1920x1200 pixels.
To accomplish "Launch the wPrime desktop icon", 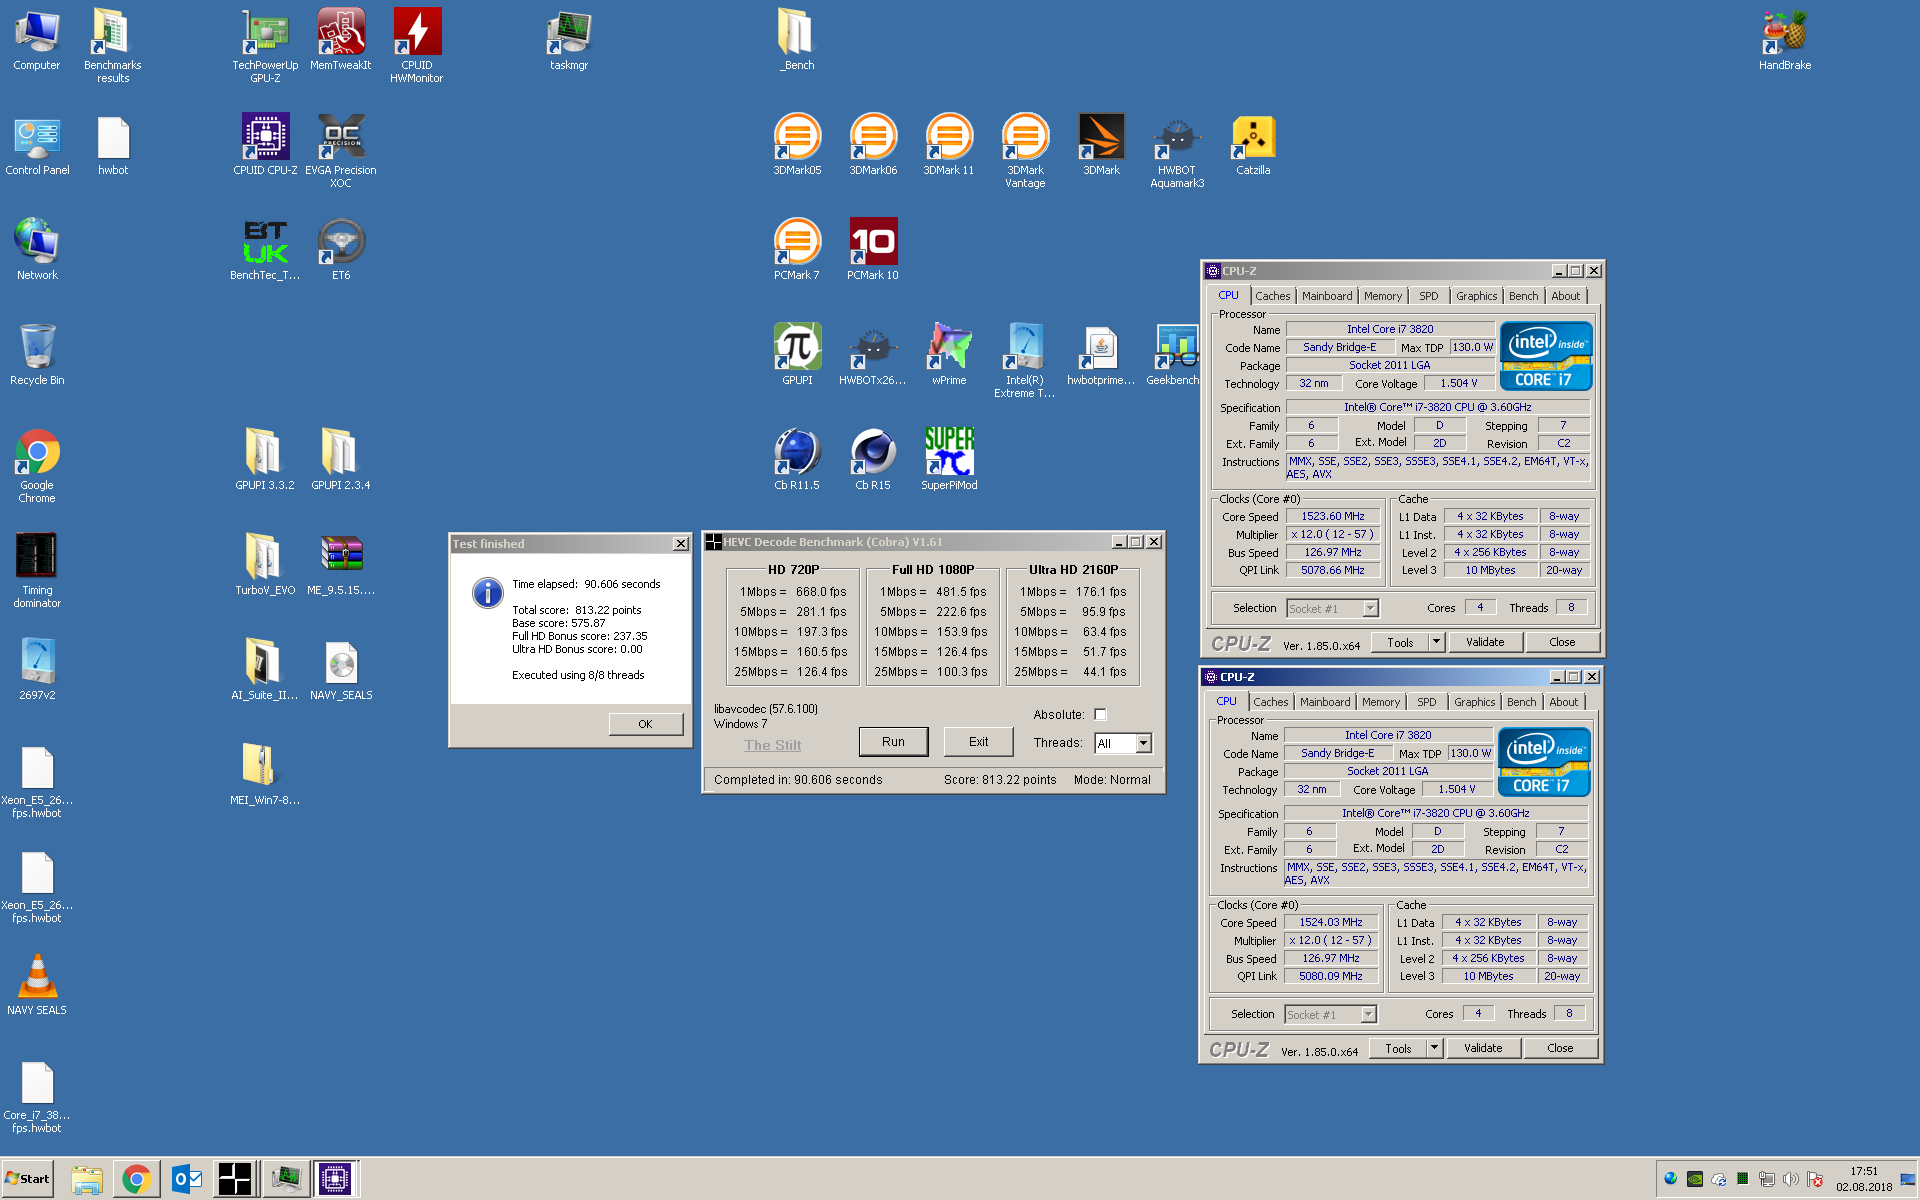I will point(949,355).
